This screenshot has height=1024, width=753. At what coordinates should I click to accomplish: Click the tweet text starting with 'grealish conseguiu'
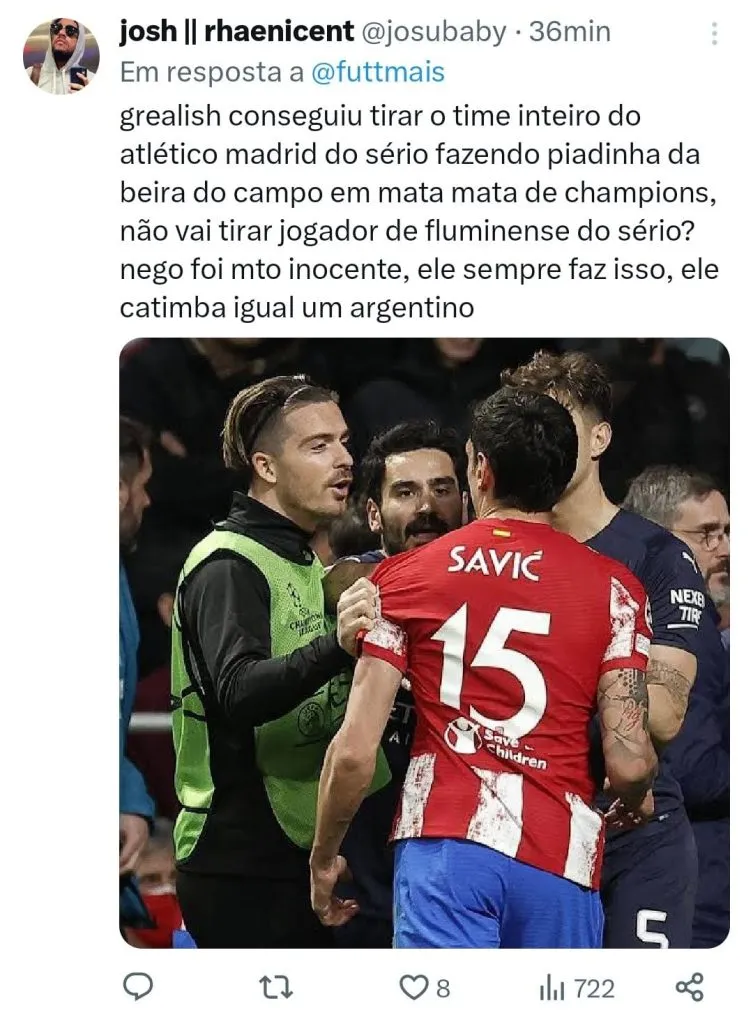click(x=419, y=212)
